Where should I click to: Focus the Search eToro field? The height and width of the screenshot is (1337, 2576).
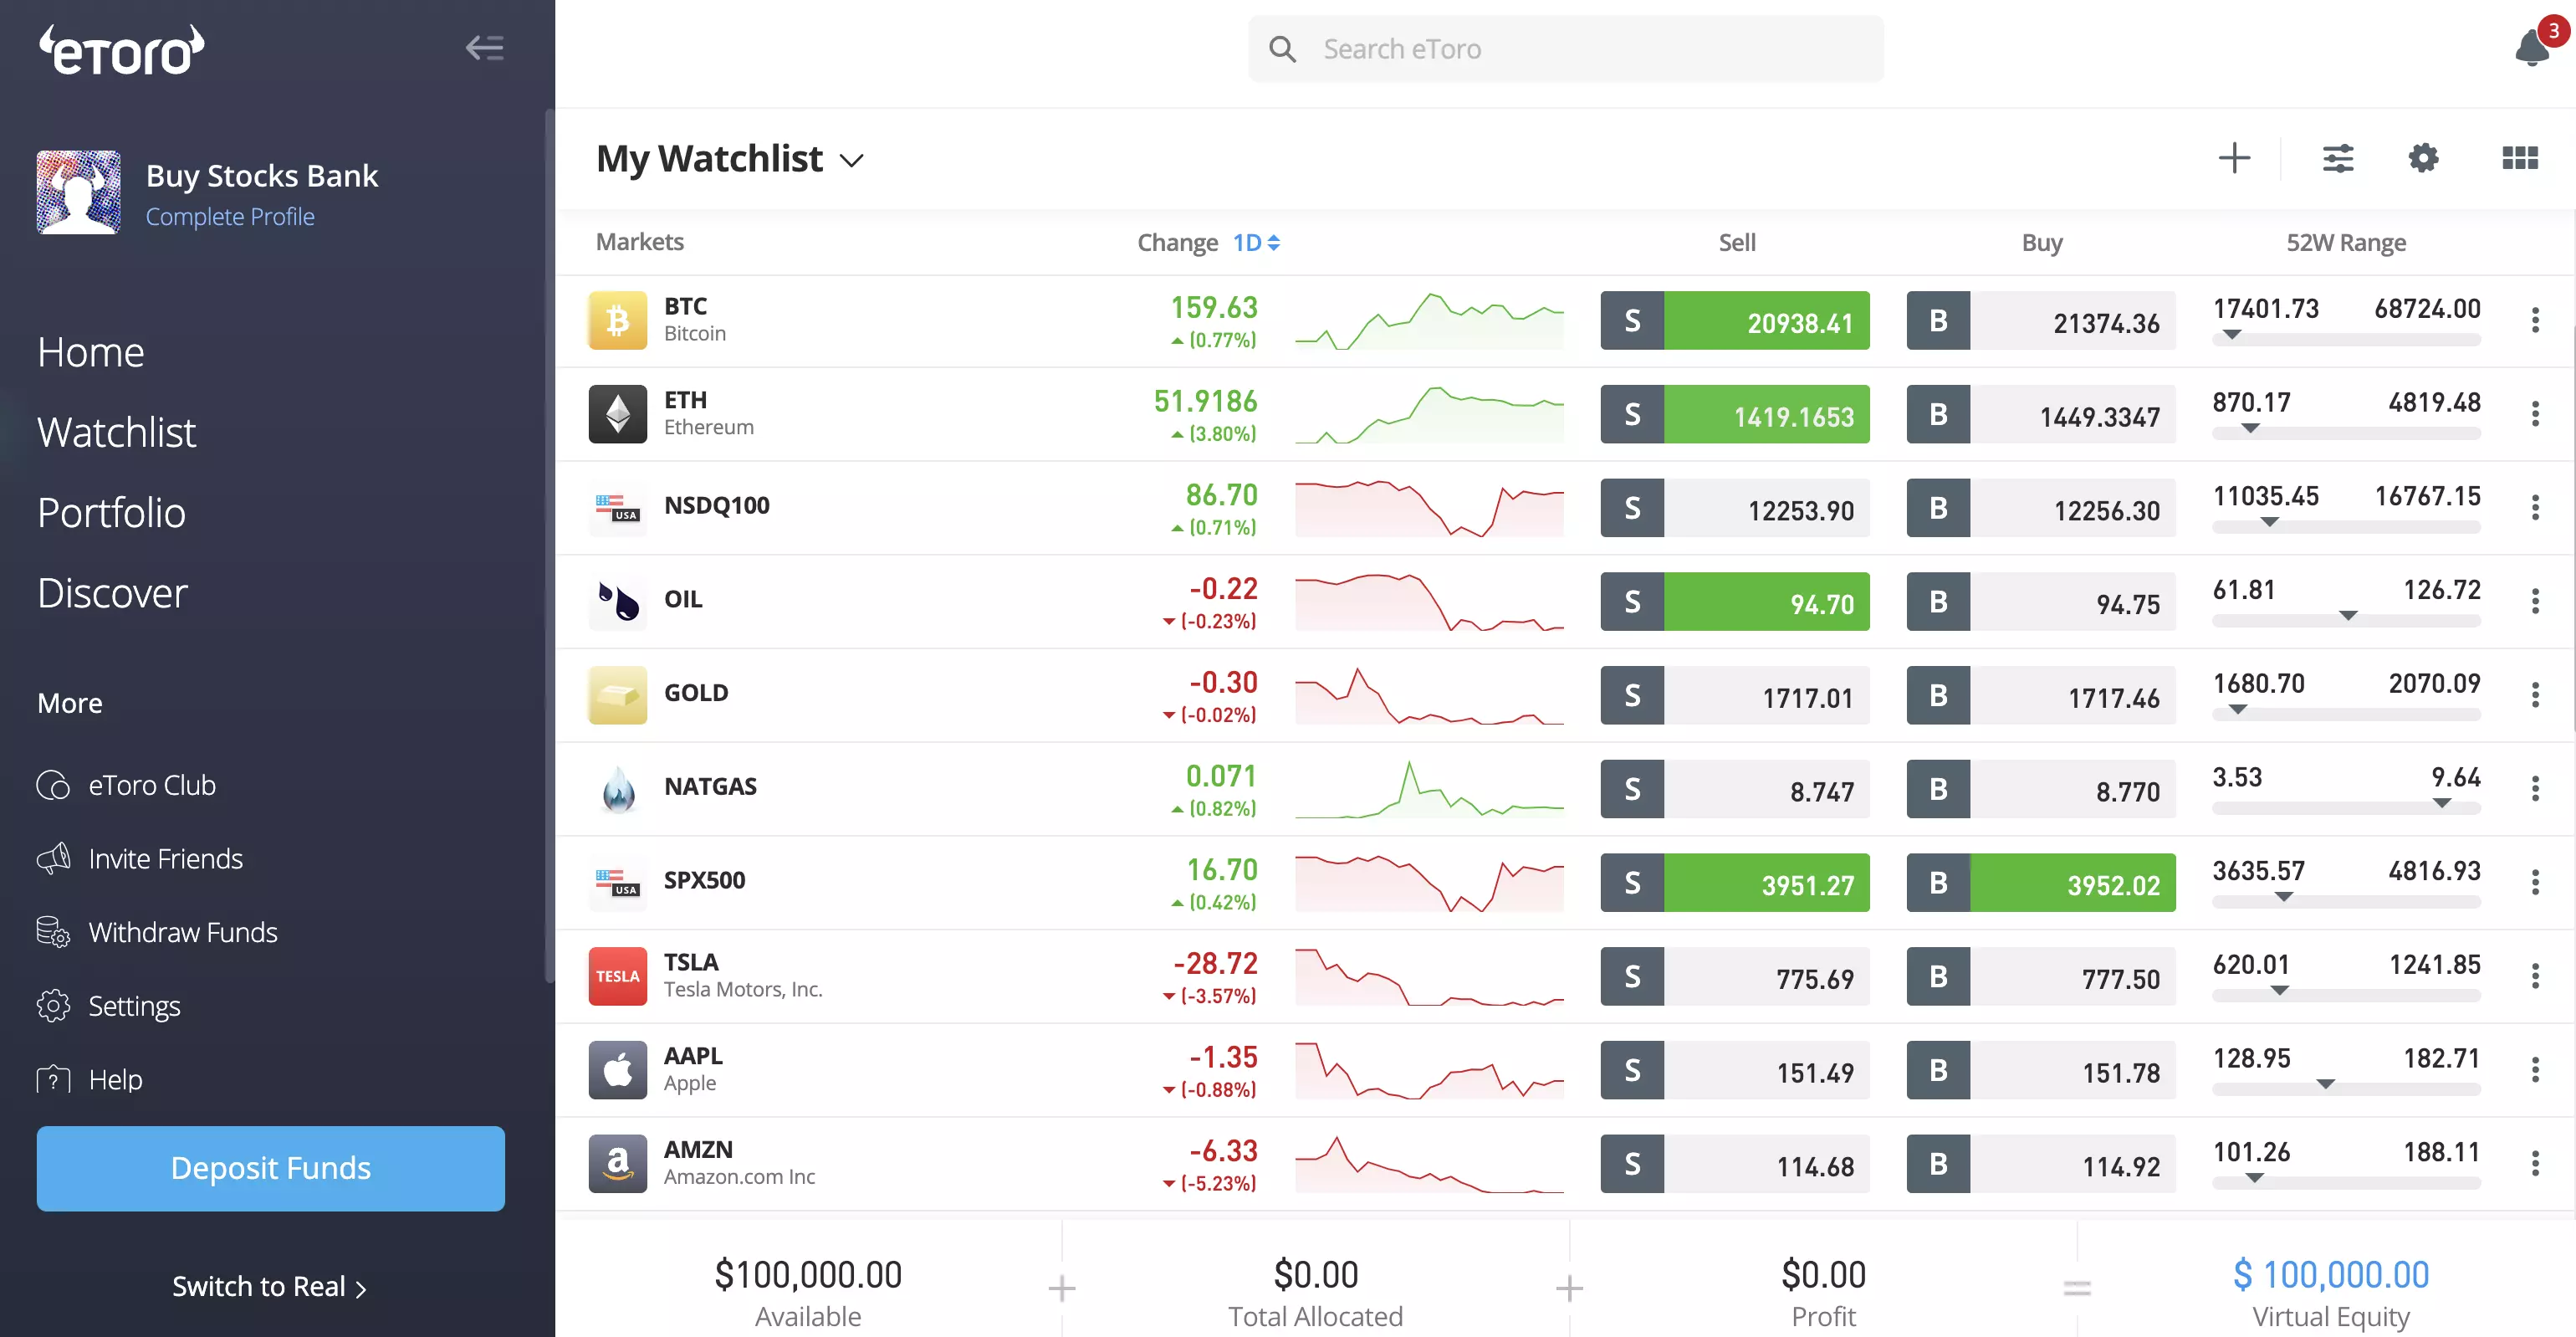[x=1566, y=49]
